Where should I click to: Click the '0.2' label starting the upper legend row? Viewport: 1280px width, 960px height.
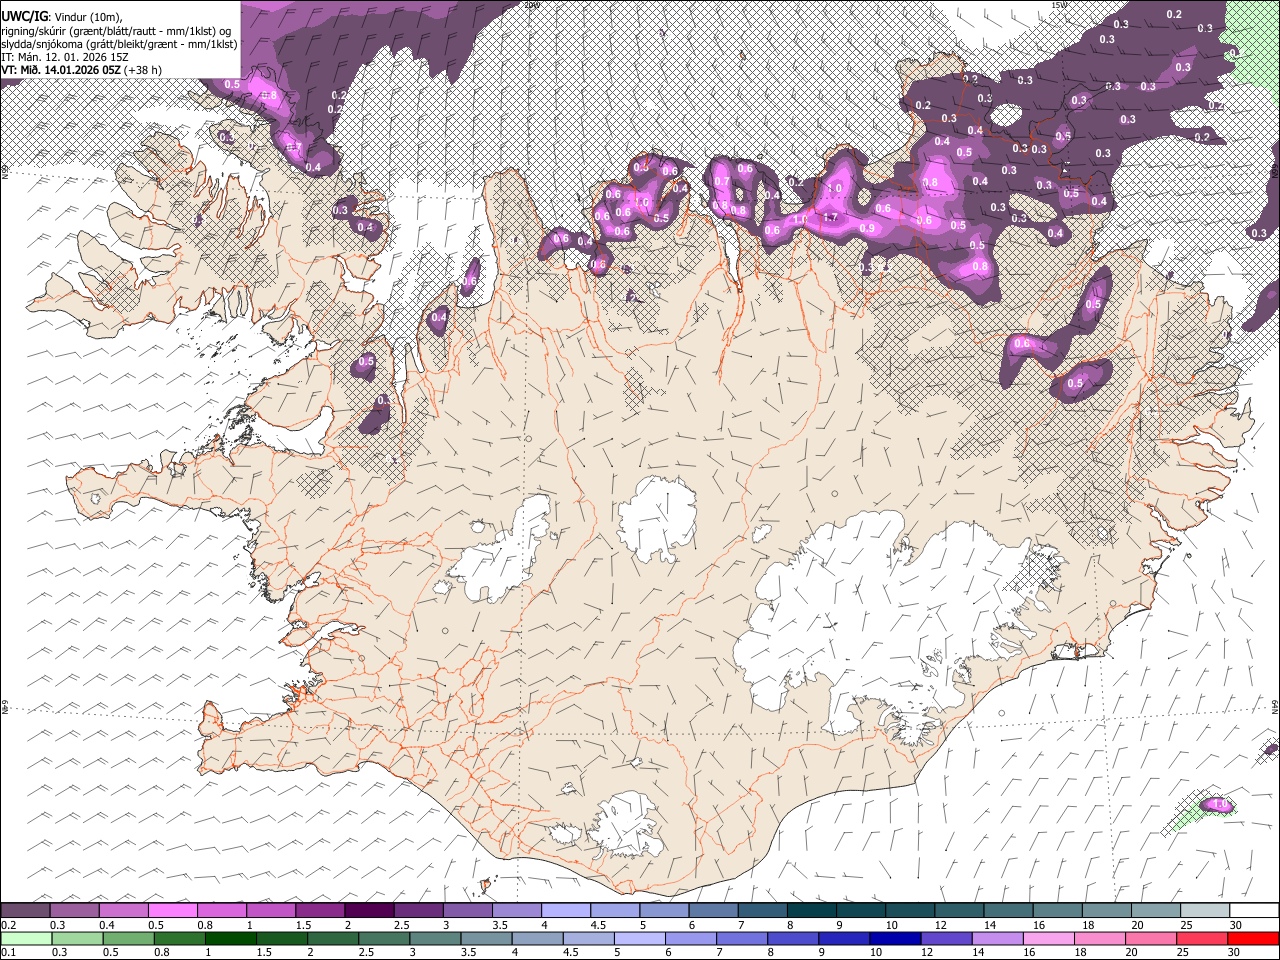coord(9,925)
